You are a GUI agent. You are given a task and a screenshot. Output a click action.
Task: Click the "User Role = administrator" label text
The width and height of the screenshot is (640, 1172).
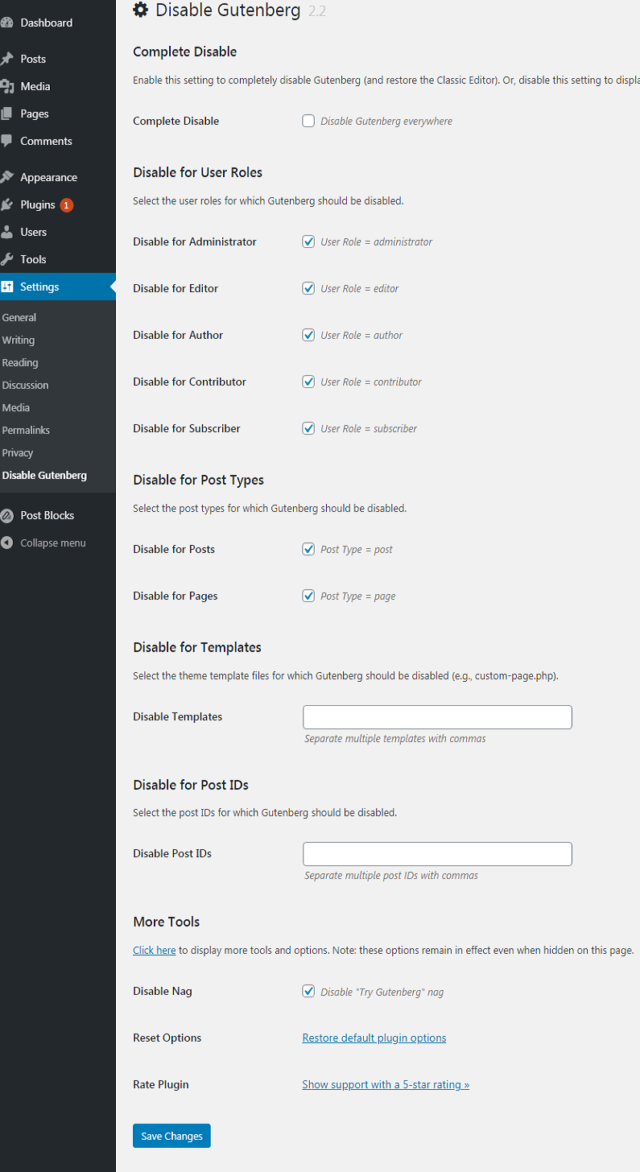[x=376, y=241]
